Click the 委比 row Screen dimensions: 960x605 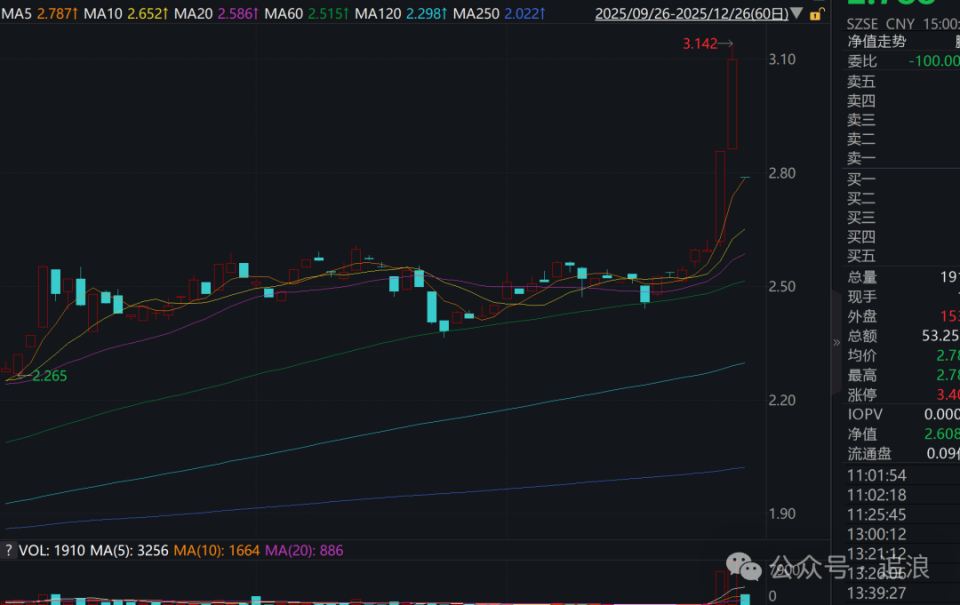903,61
